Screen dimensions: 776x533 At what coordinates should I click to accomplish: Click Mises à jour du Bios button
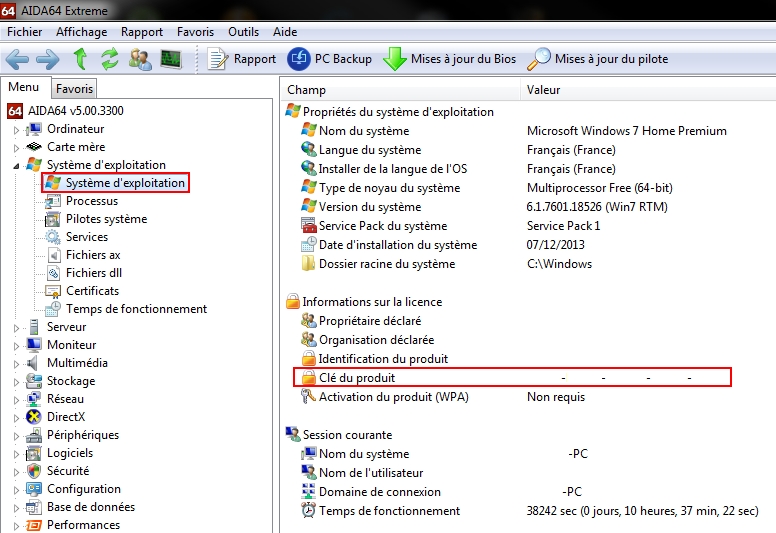coord(449,59)
